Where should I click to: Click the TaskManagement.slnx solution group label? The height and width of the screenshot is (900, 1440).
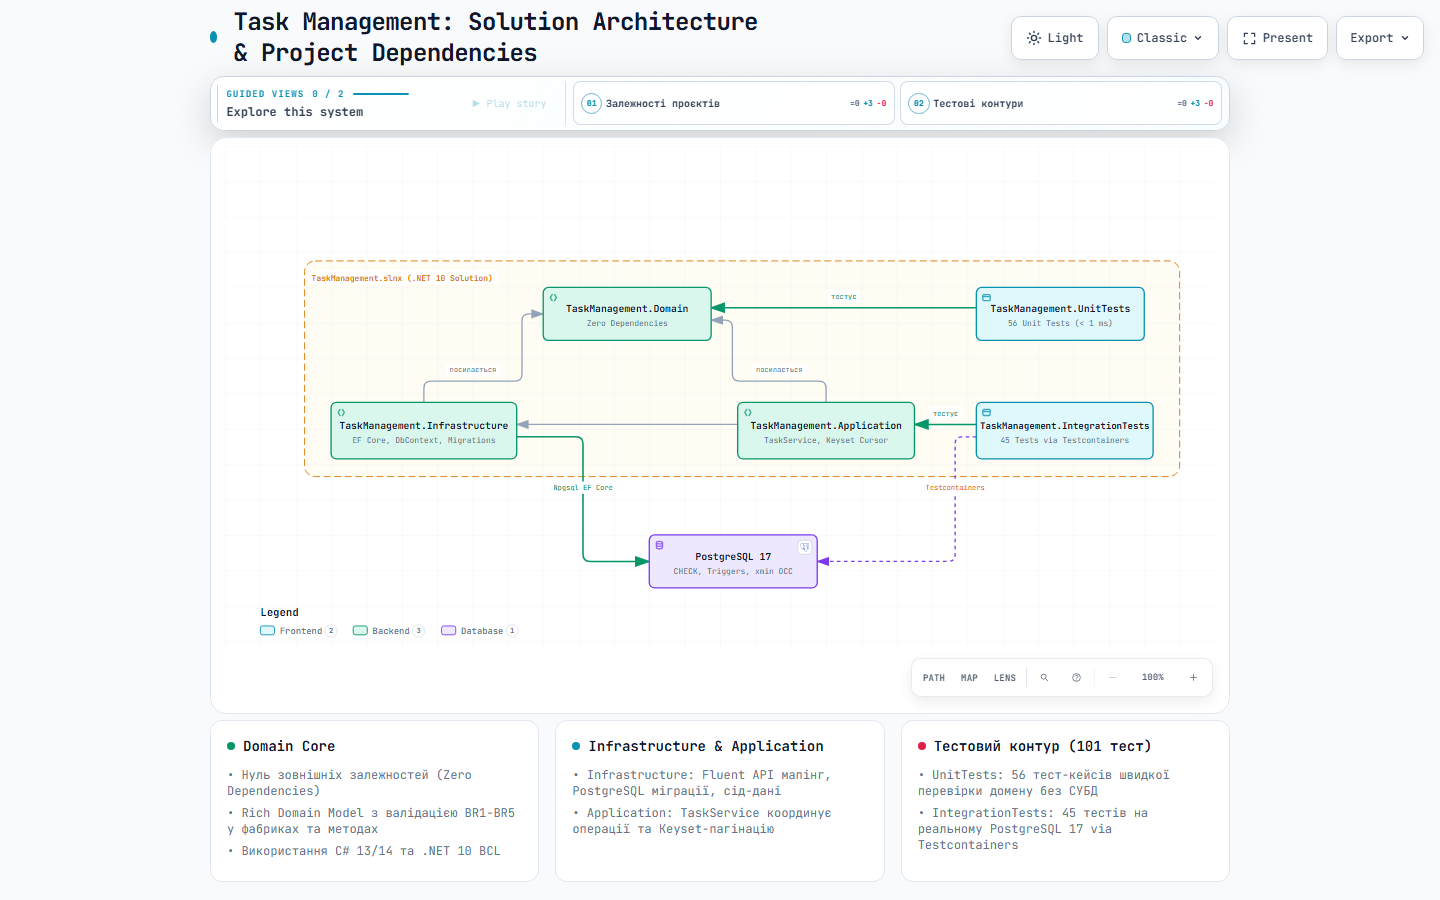pyautogui.click(x=402, y=278)
